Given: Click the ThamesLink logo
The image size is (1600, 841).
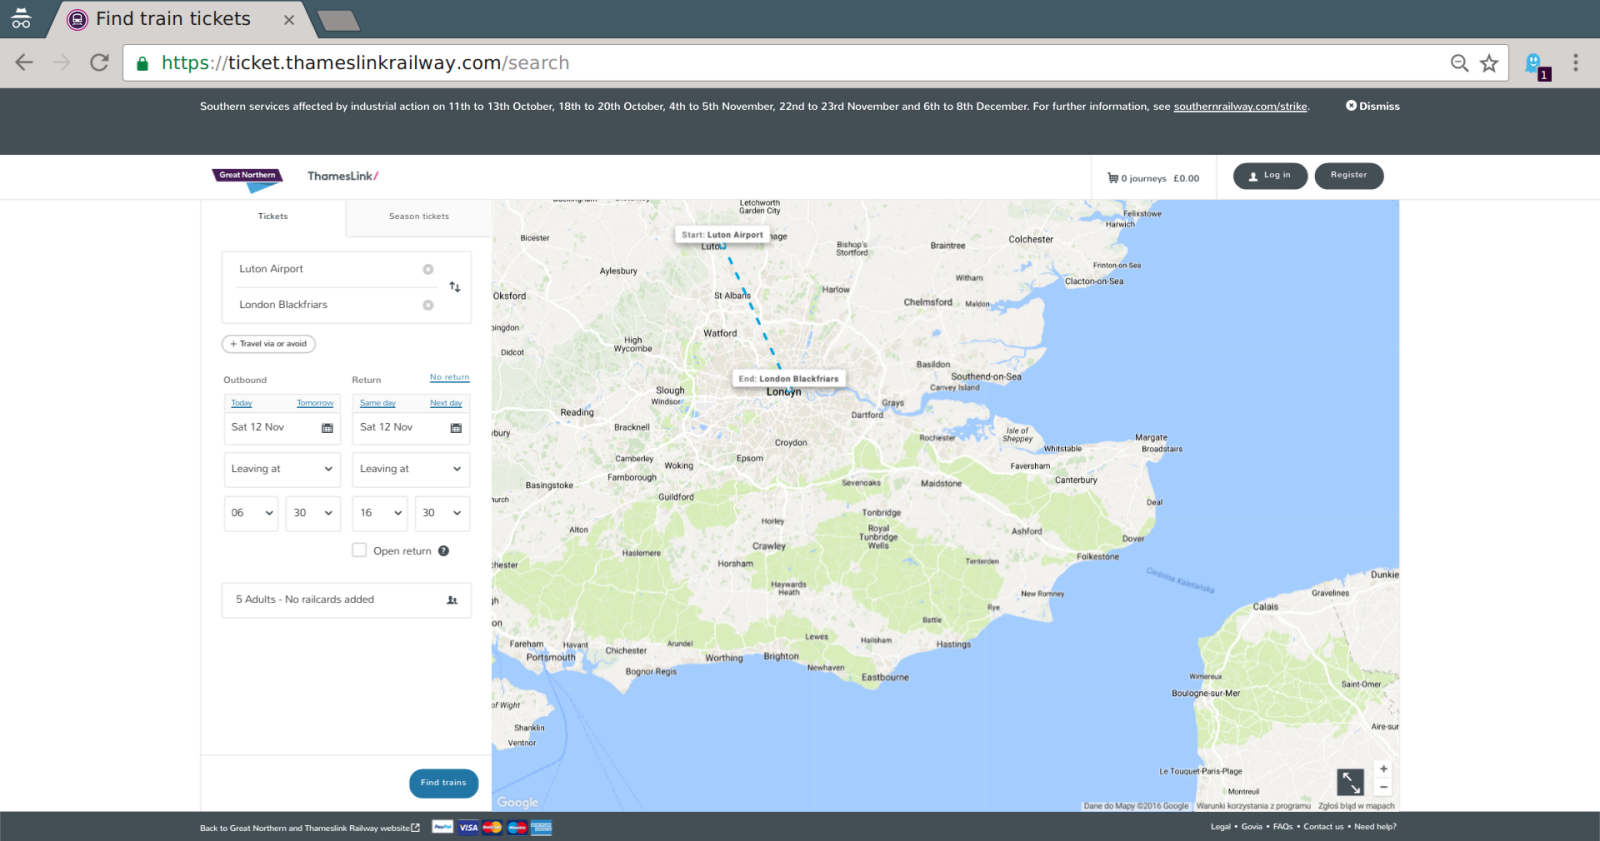Looking at the screenshot, I should point(343,176).
